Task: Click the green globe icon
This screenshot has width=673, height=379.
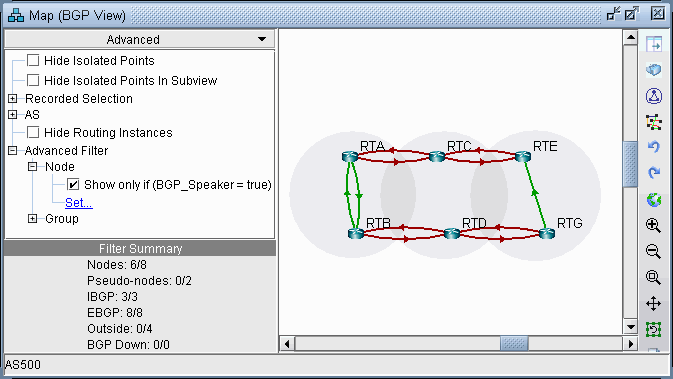Action: 654,200
